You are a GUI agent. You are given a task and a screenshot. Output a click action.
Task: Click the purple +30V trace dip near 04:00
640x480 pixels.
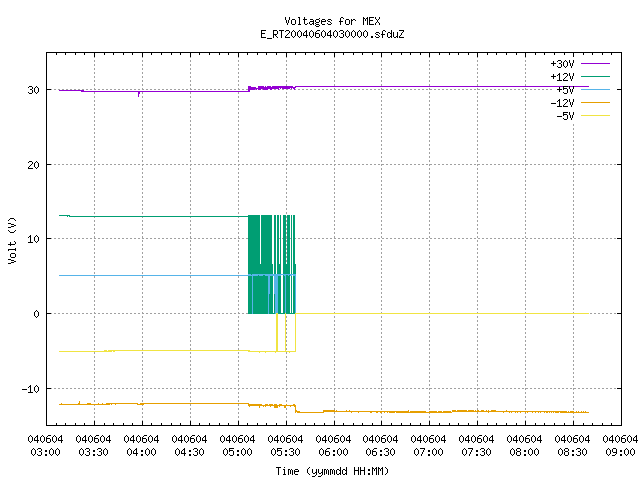click(139, 94)
